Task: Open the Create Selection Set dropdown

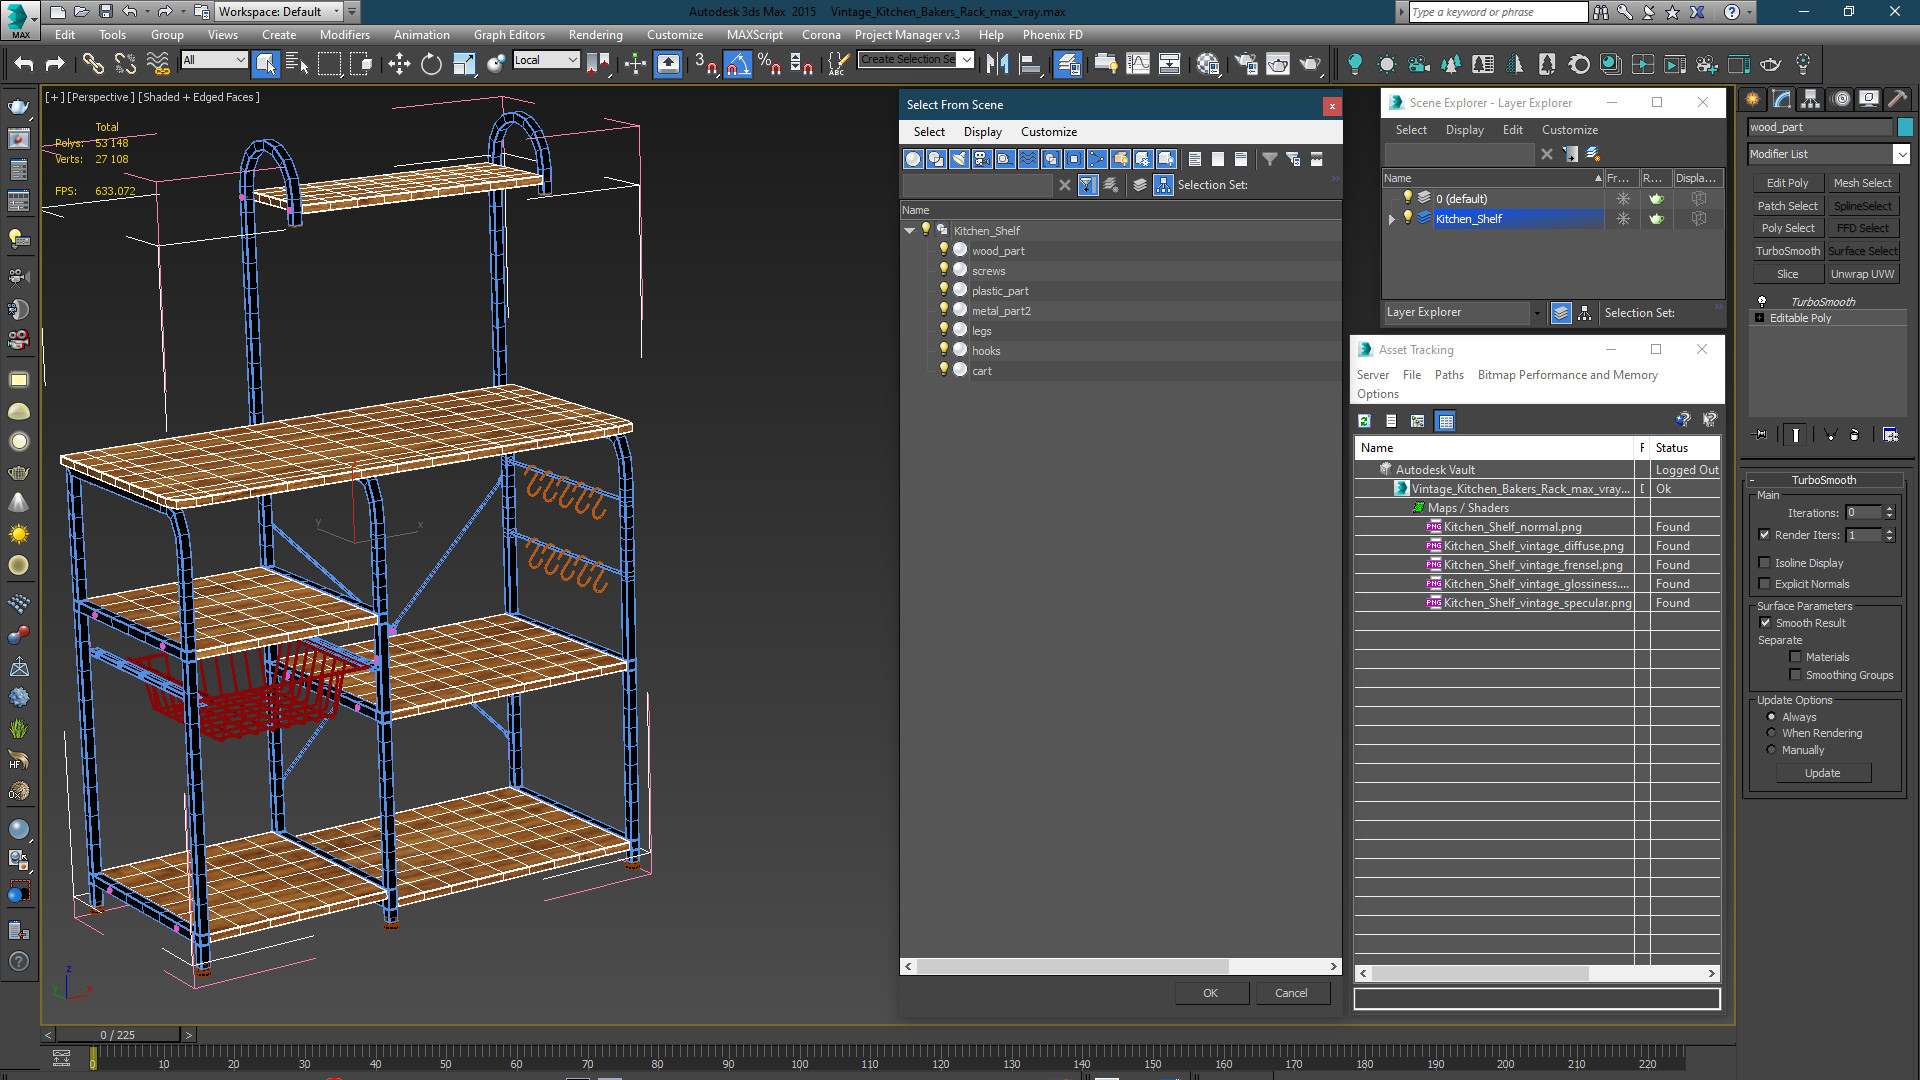Action: 916,60
